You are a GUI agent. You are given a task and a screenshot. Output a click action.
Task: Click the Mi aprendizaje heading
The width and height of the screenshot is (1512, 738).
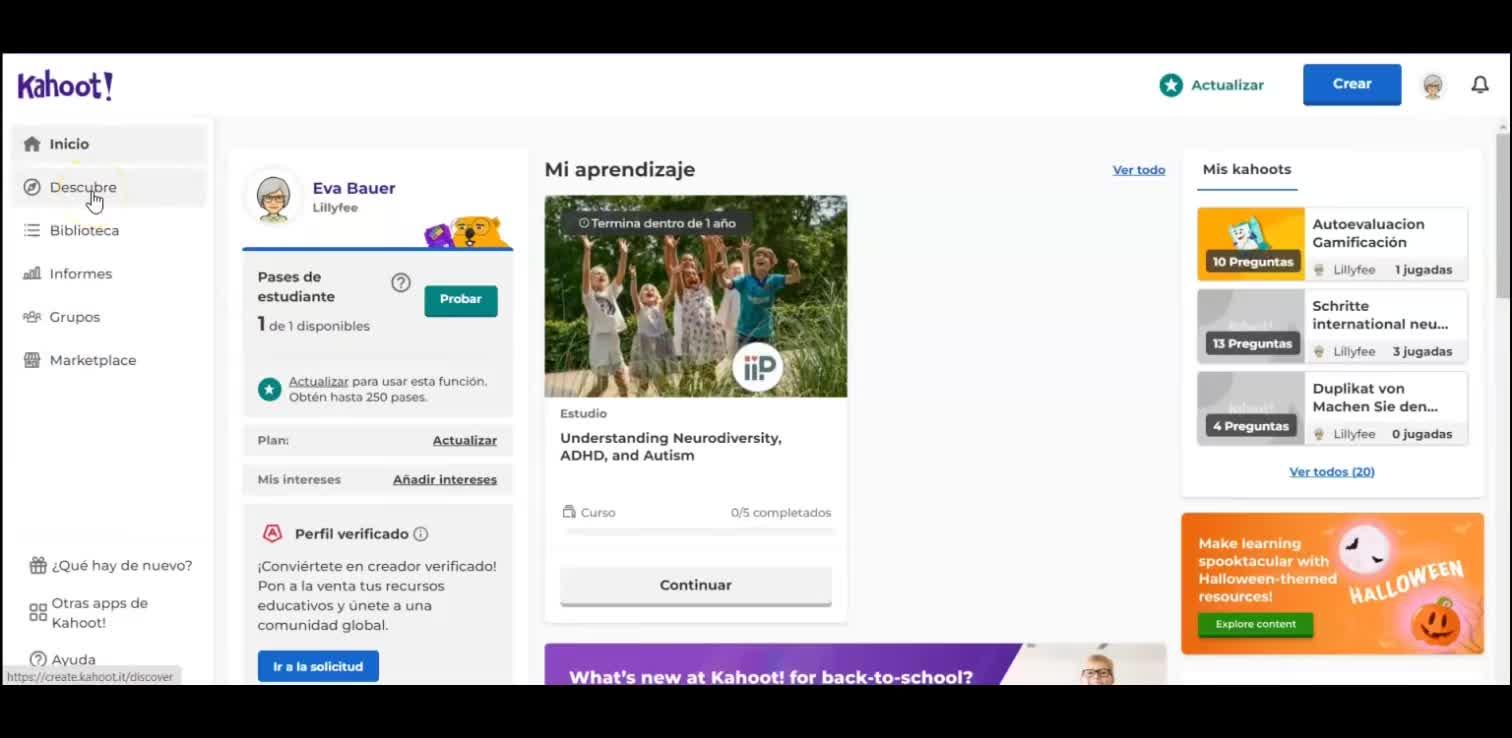click(620, 170)
